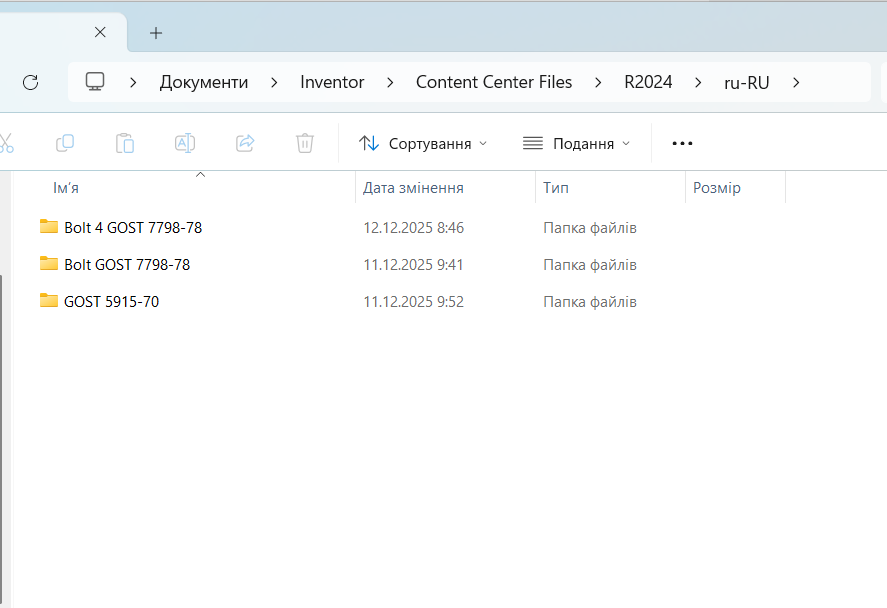
Task: Navigate to Документи in the breadcrumb
Action: pyautogui.click(x=204, y=83)
